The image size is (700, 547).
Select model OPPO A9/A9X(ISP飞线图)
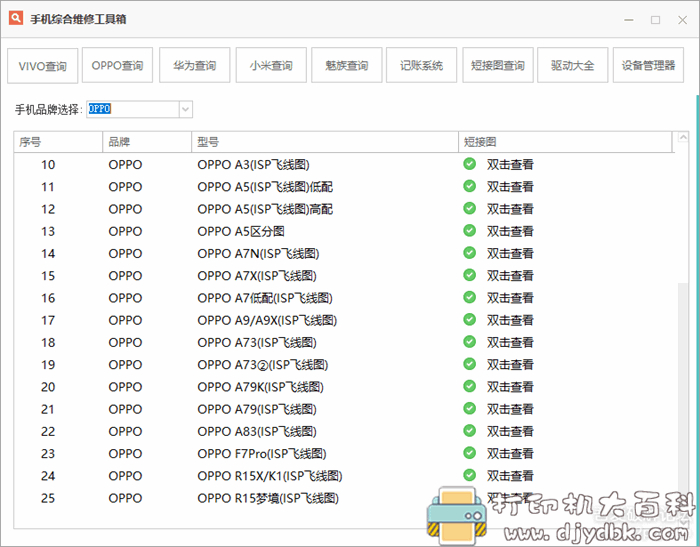267,320
